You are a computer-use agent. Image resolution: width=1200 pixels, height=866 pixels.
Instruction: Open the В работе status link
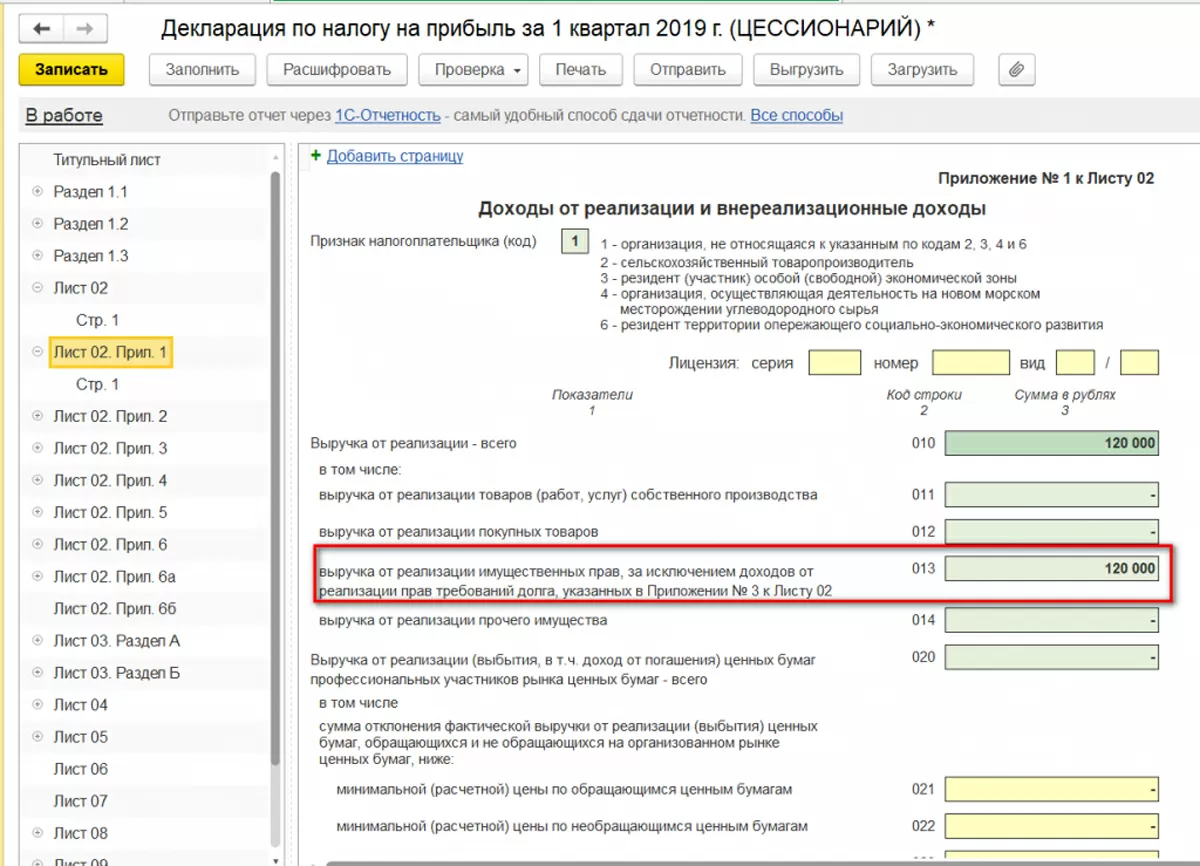[x=64, y=116]
